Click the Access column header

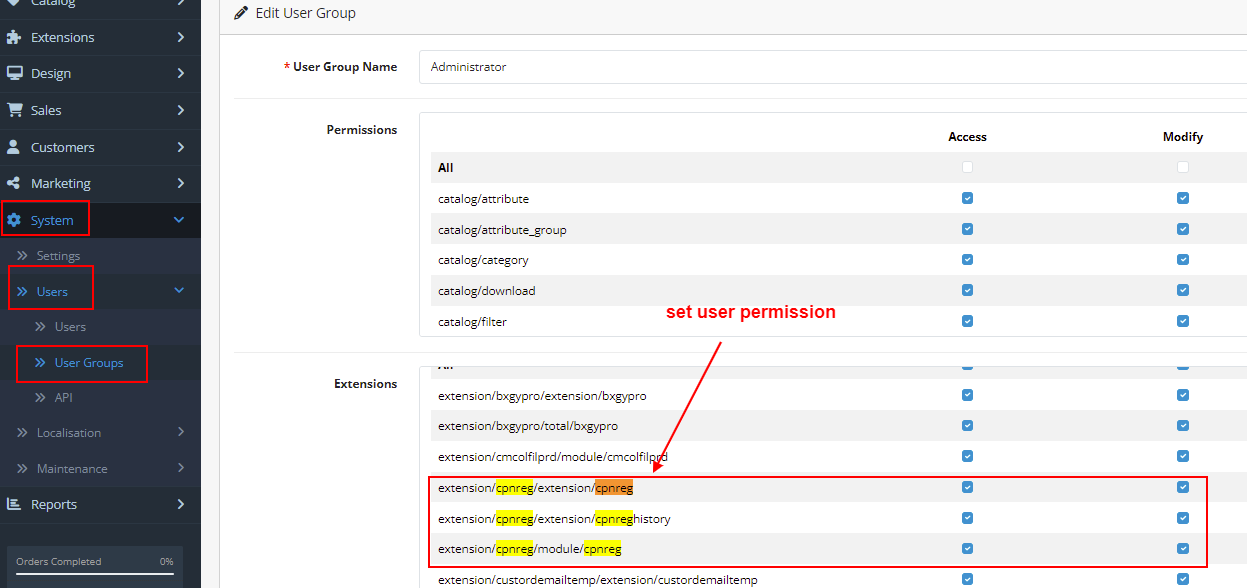point(967,137)
